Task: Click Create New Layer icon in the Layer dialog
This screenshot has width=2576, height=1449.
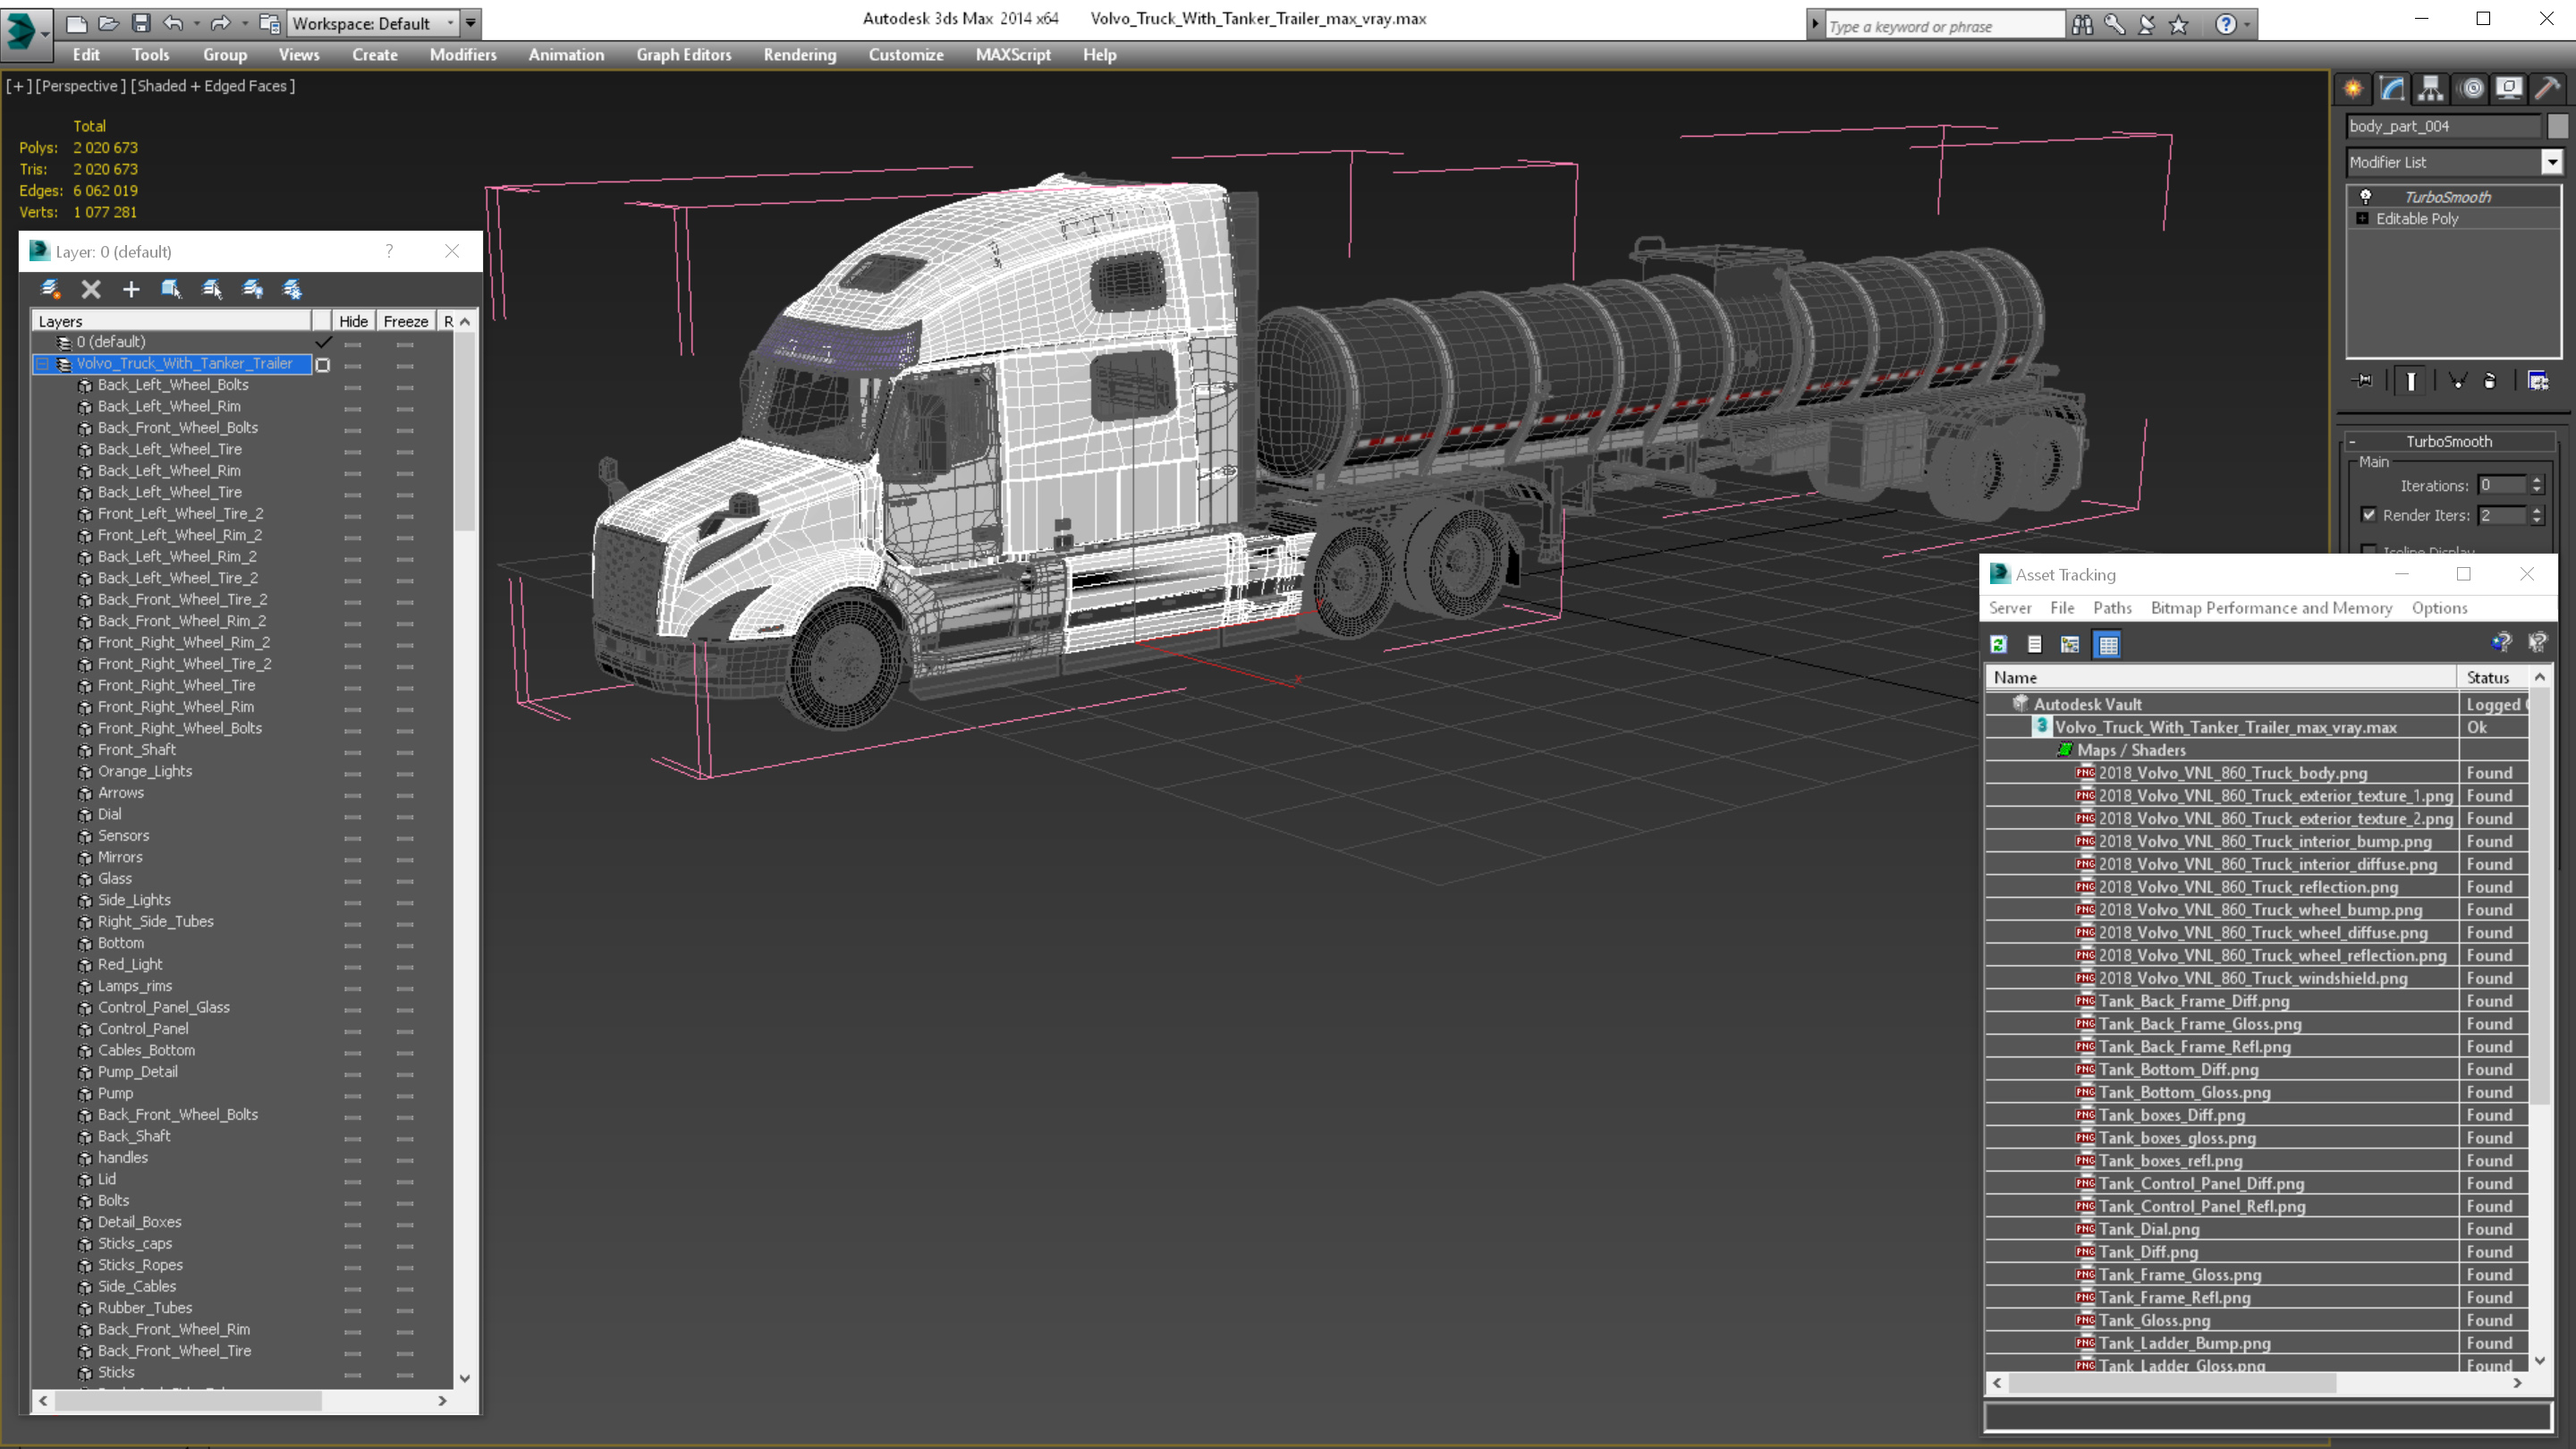Action: [x=50, y=289]
